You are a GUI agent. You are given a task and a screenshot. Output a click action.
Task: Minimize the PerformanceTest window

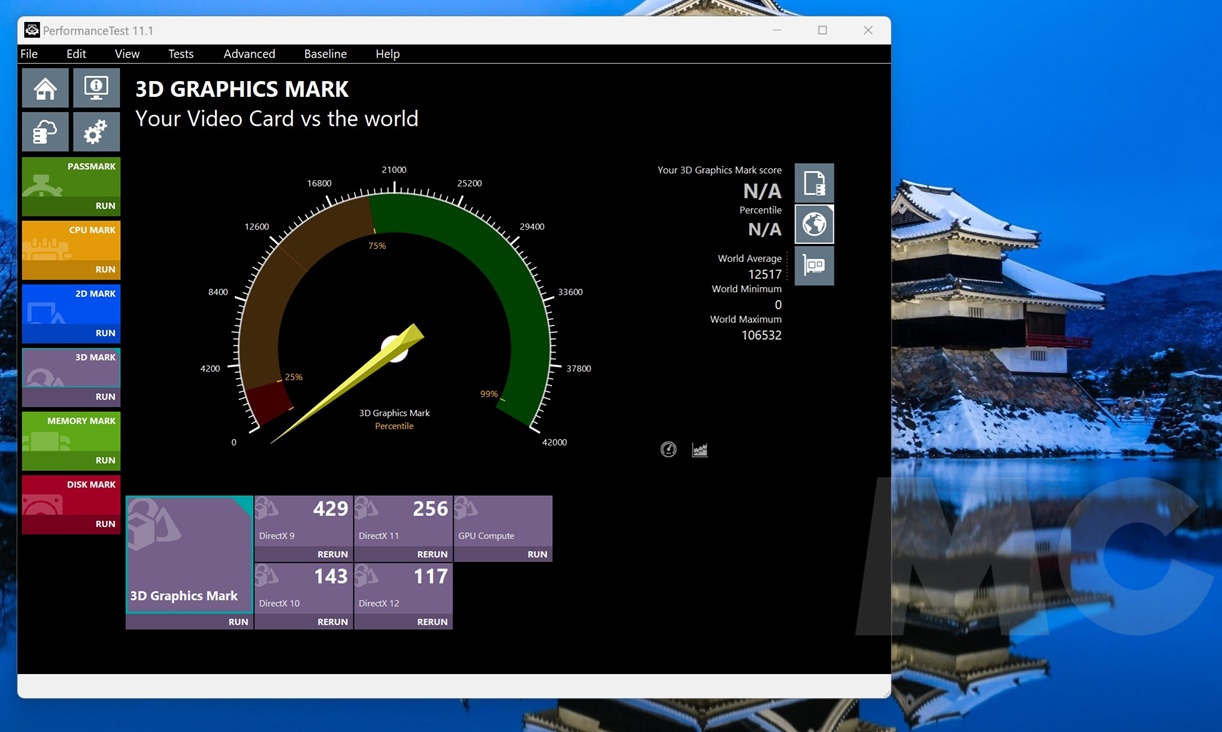click(777, 30)
